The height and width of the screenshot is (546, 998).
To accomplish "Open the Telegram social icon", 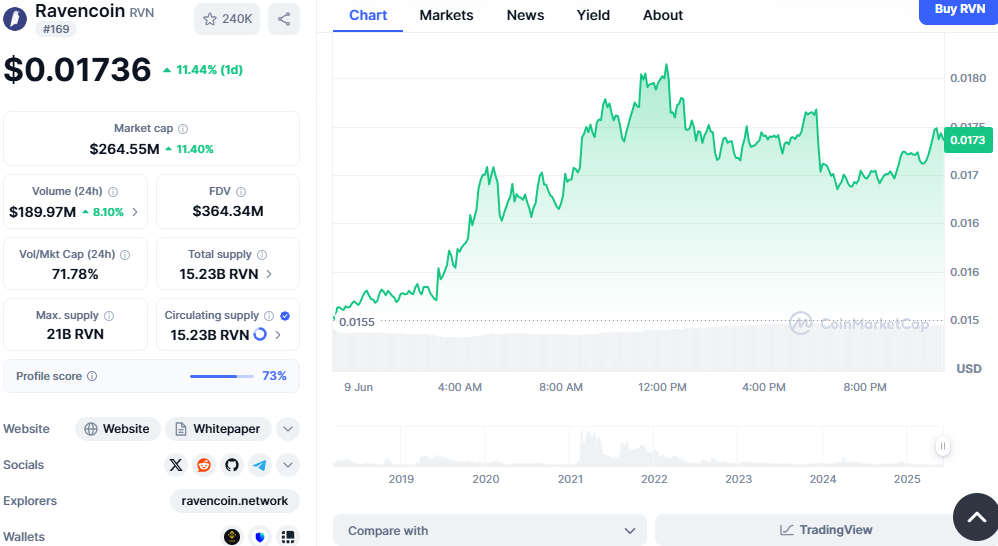I will click(x=260, y=465).
